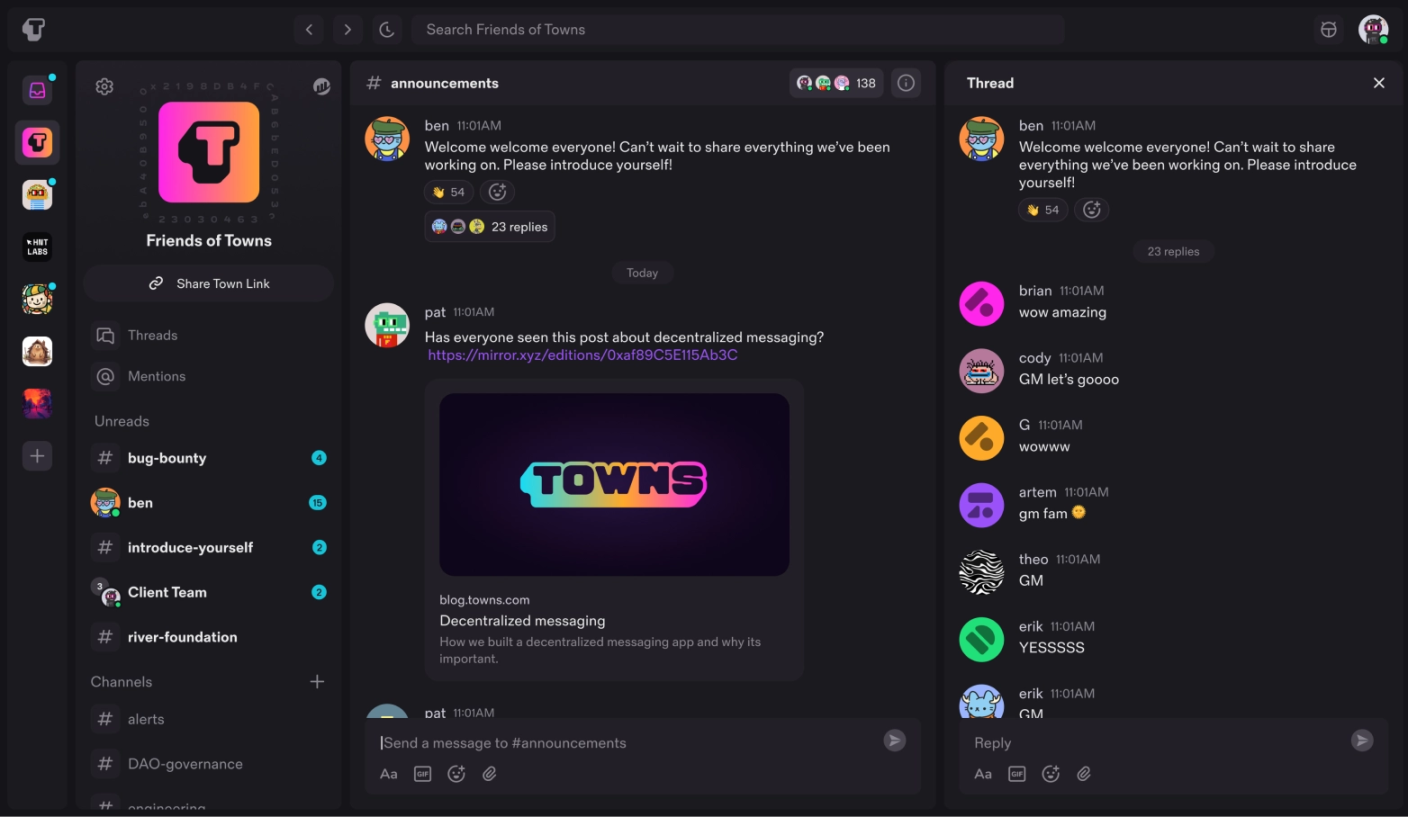The height and width of the screenshot is (817, 1408).
Task: Collapse the Channels section header
Action: (121, 681)
